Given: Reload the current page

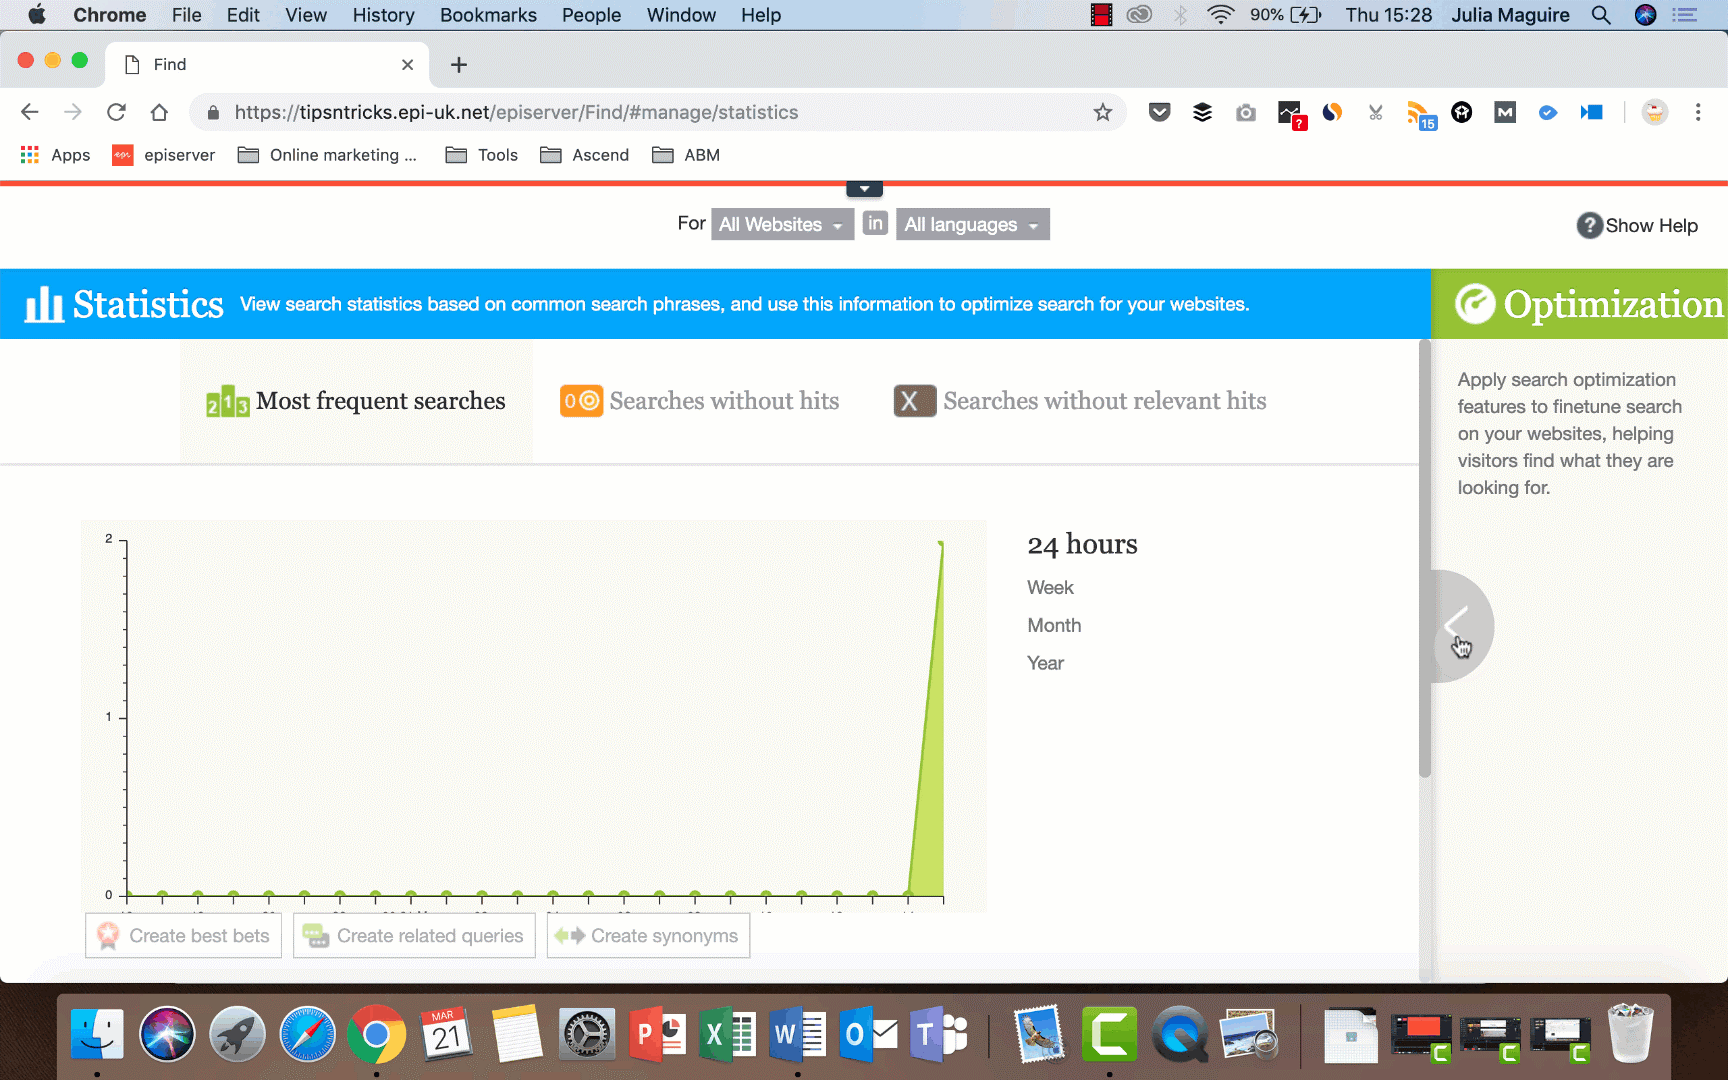Looking at the screenshot, I should [116, 112].
